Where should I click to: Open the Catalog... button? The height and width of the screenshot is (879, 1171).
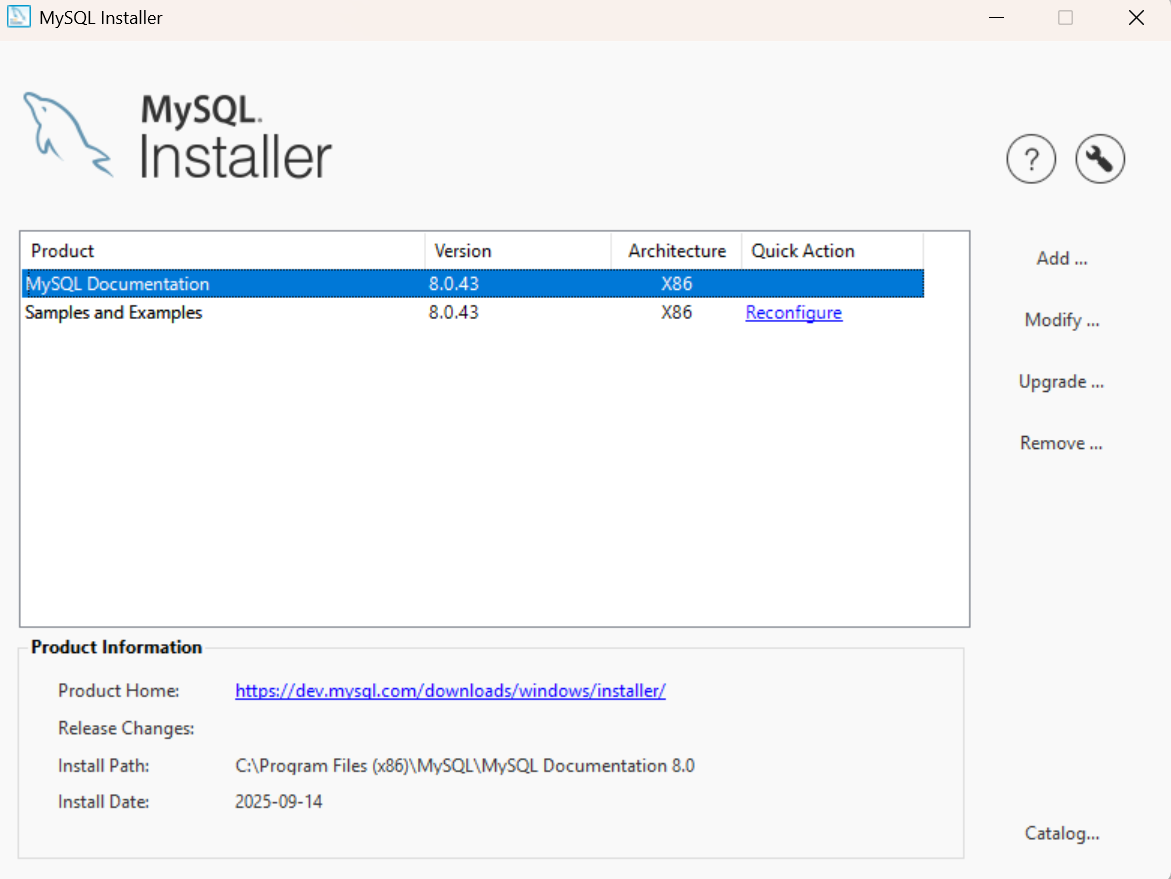[1061, 833]
